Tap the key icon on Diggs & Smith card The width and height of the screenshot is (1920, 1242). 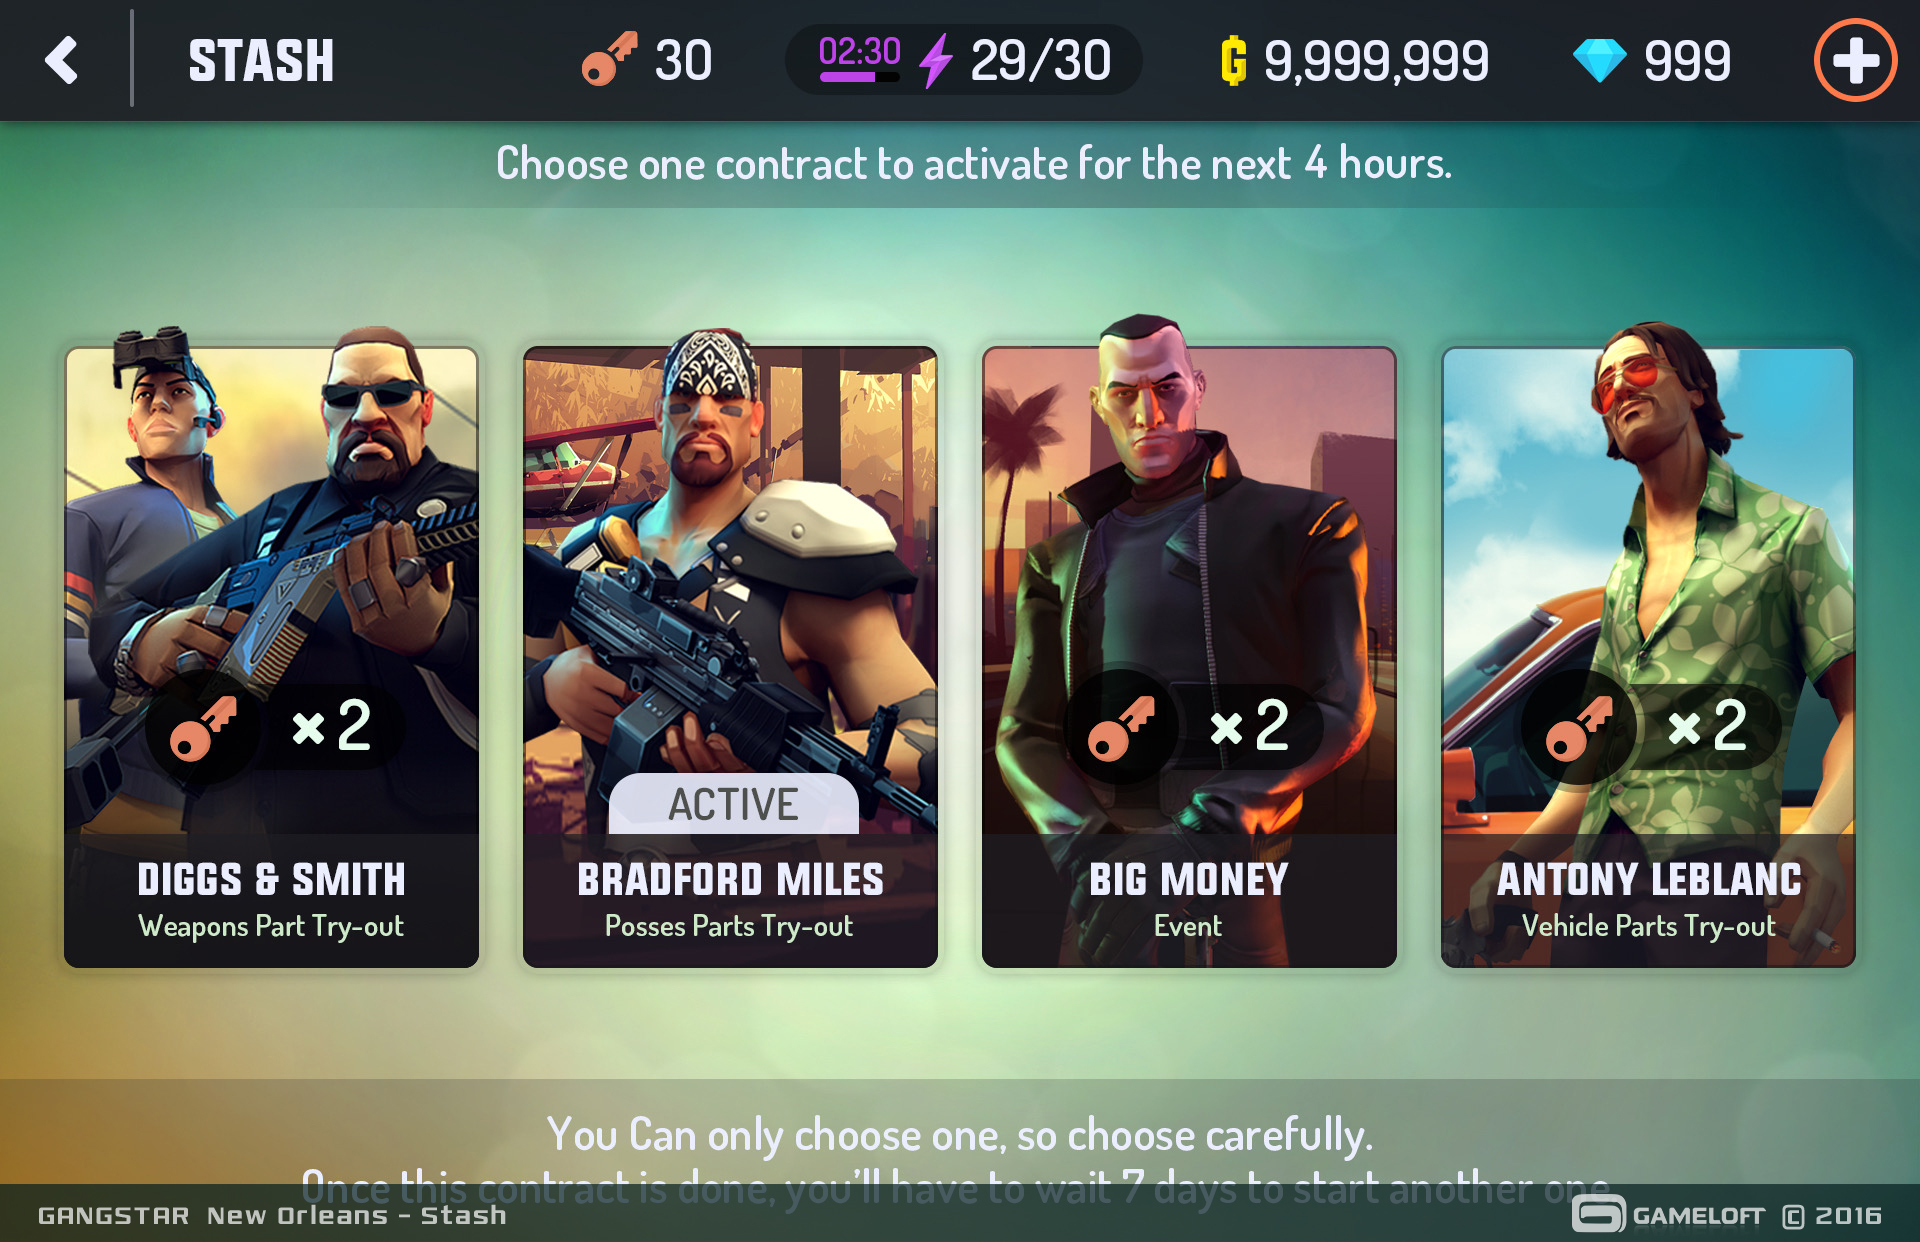click(x=203, y=727)
